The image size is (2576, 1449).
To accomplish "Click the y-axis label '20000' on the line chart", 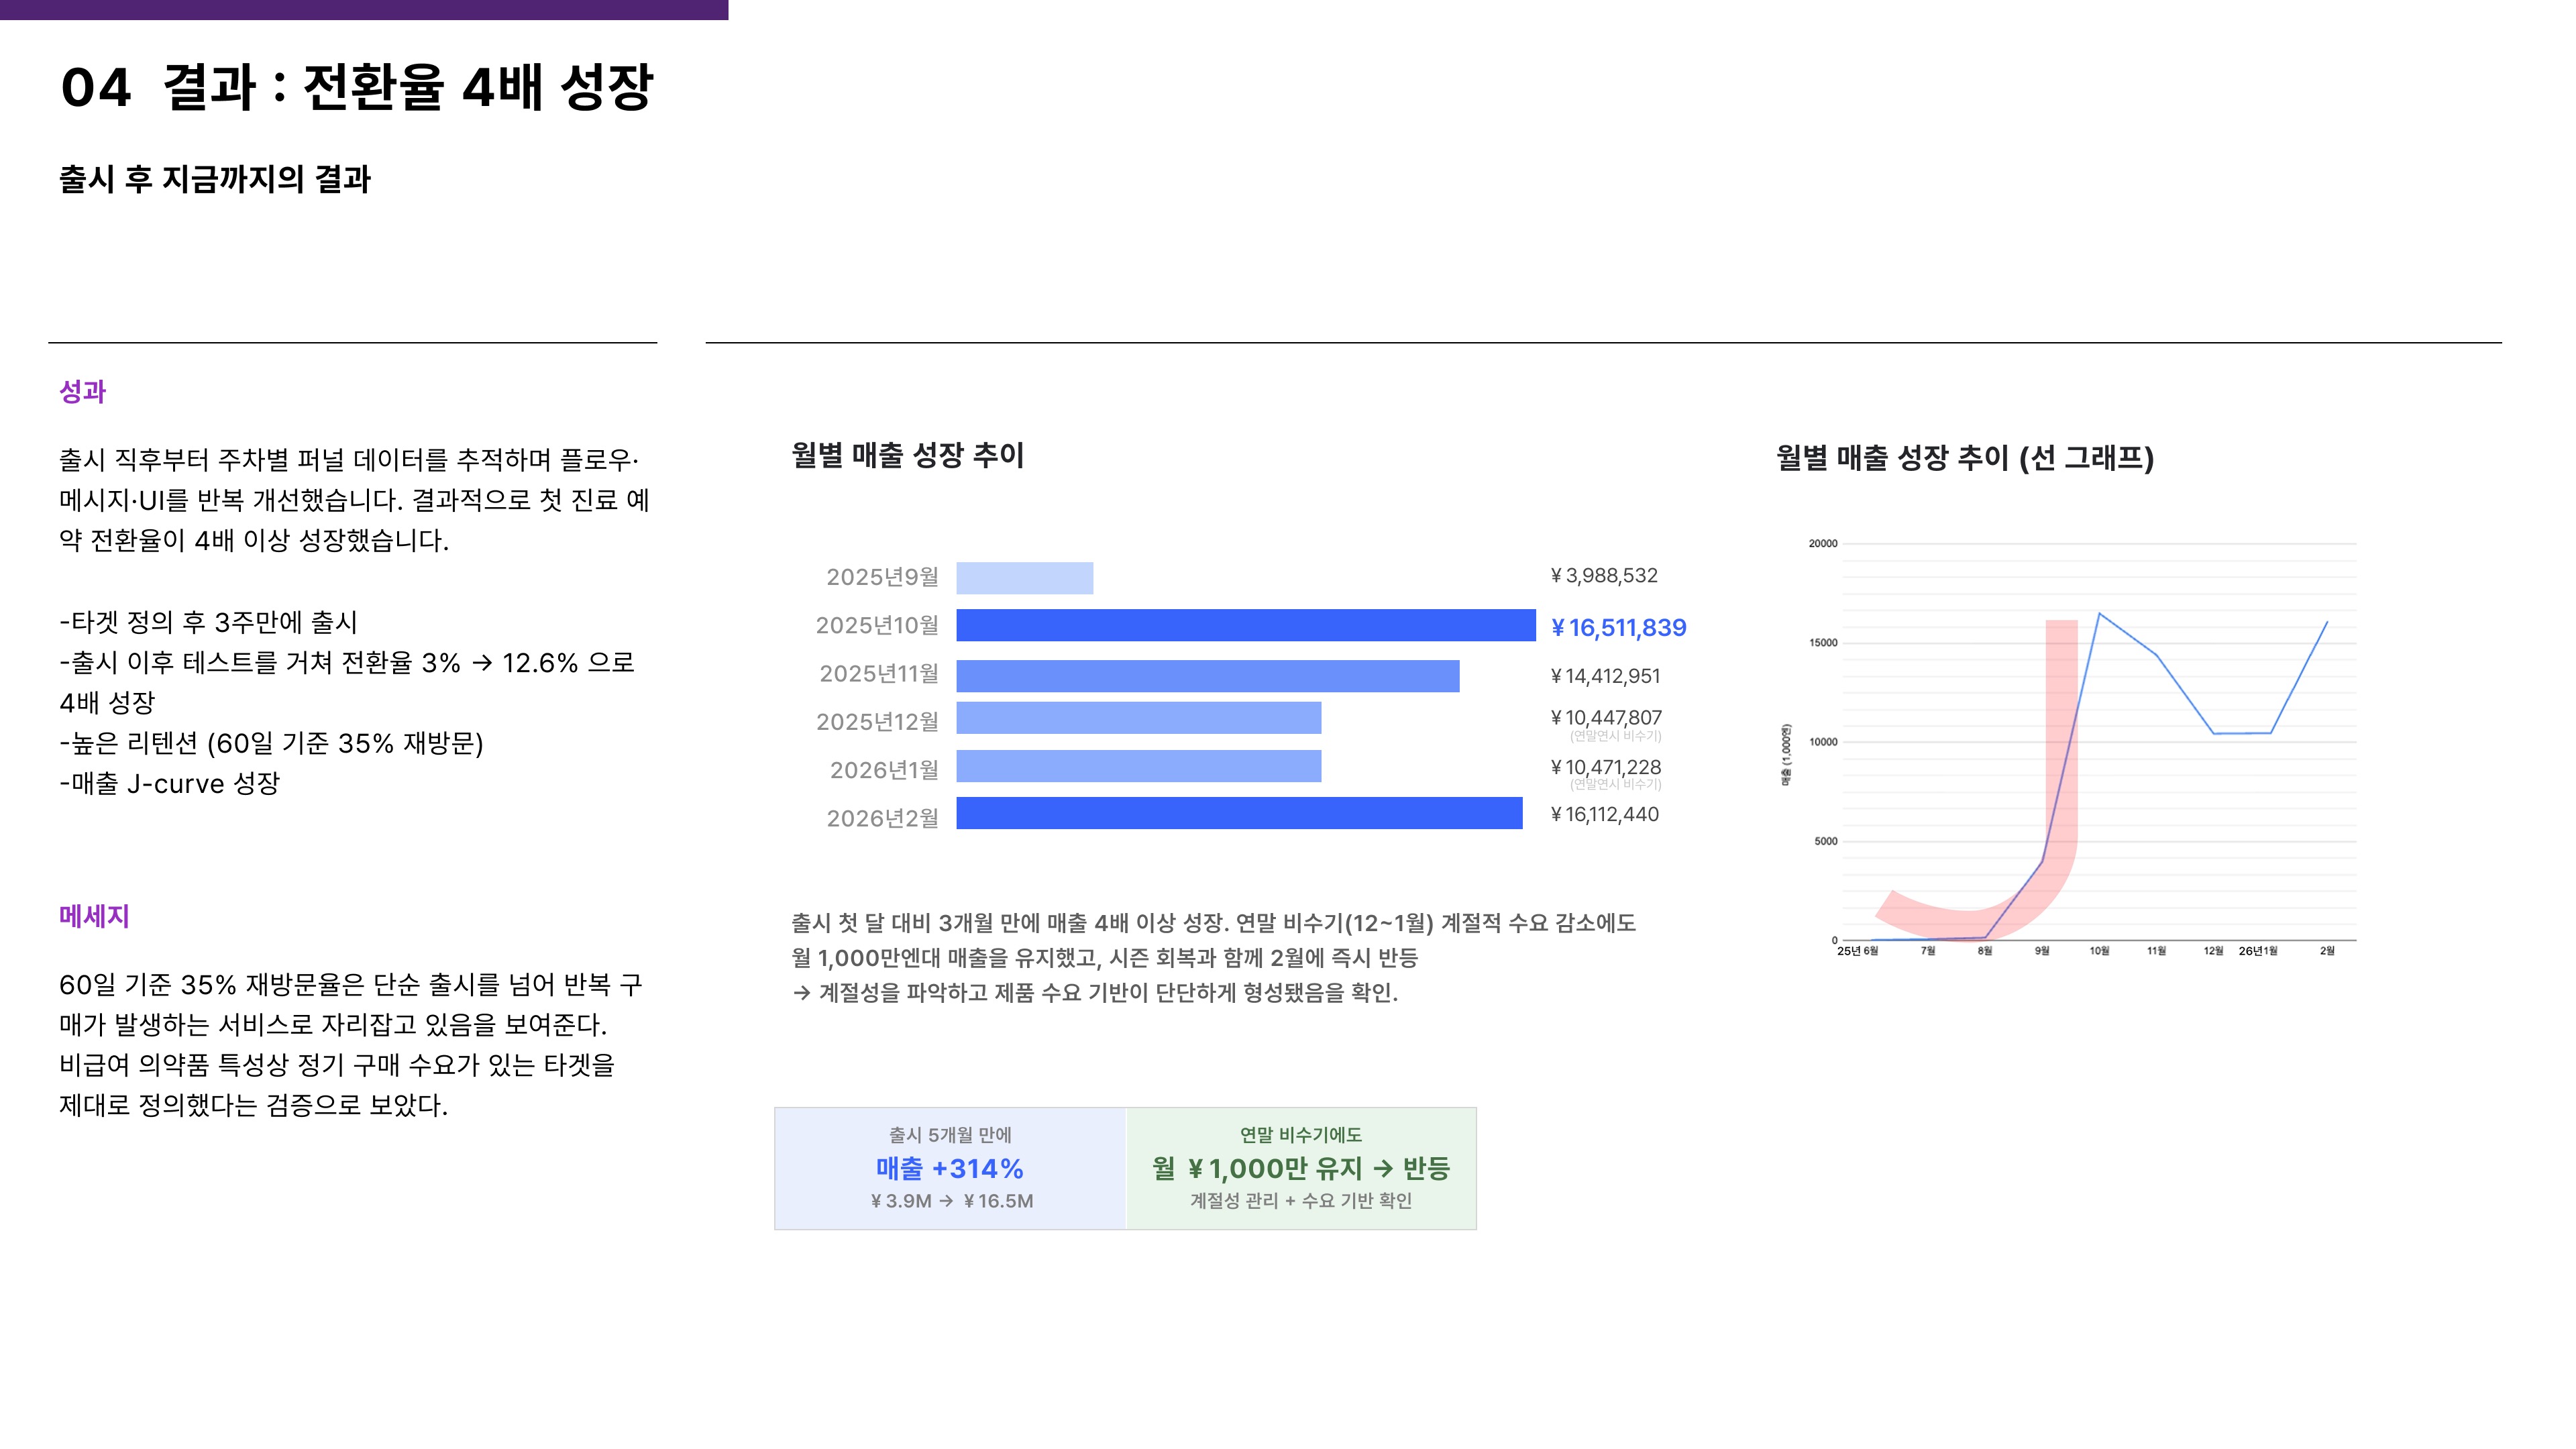I will [1823, 544].
